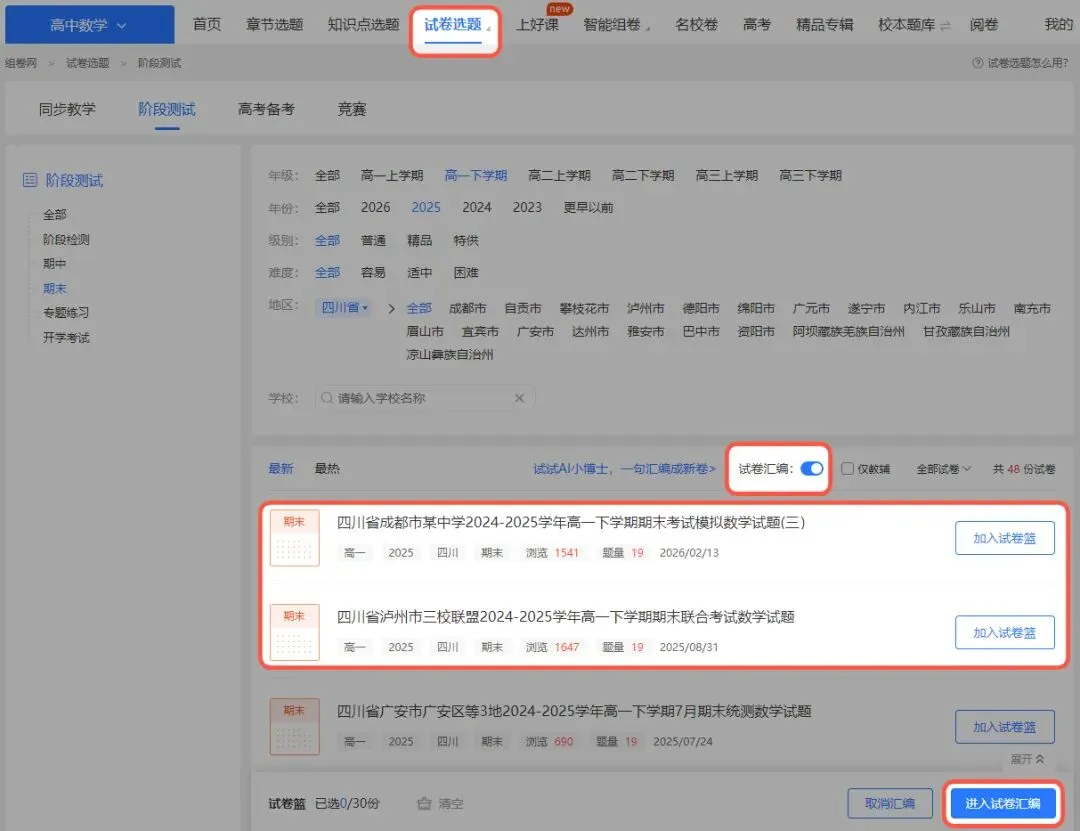Screen dimensions: 1080x831
Task: Click the search magnifier icon in school field
Action: point(326,398)
